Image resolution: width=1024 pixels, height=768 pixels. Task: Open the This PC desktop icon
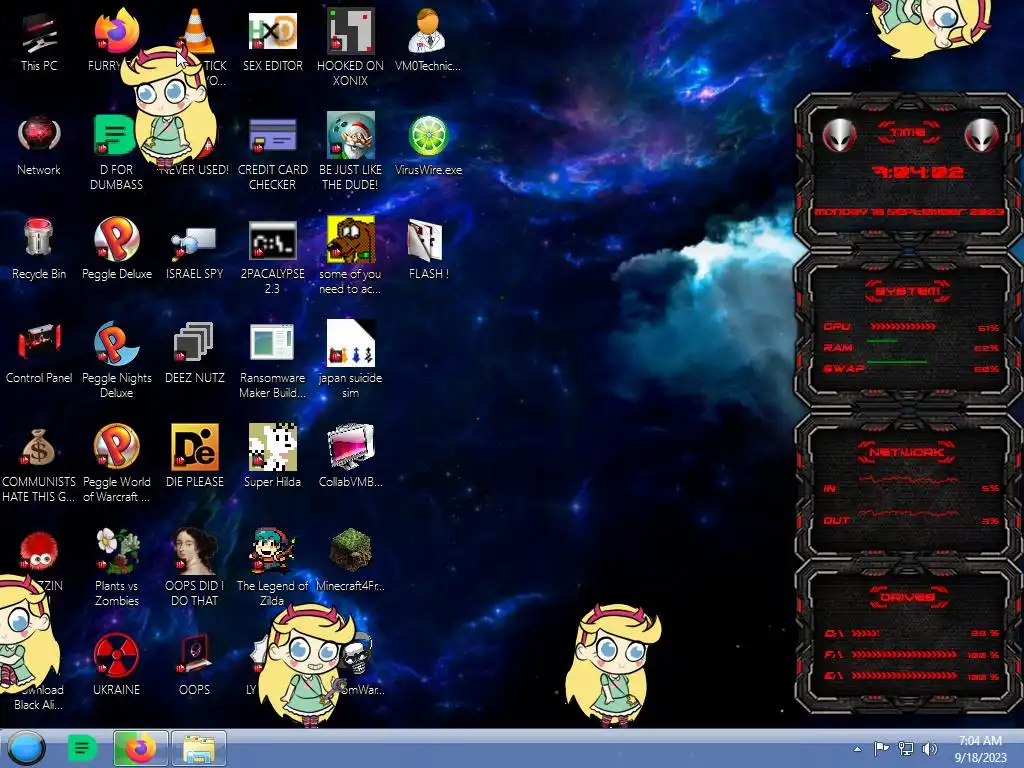pos(39,41)
